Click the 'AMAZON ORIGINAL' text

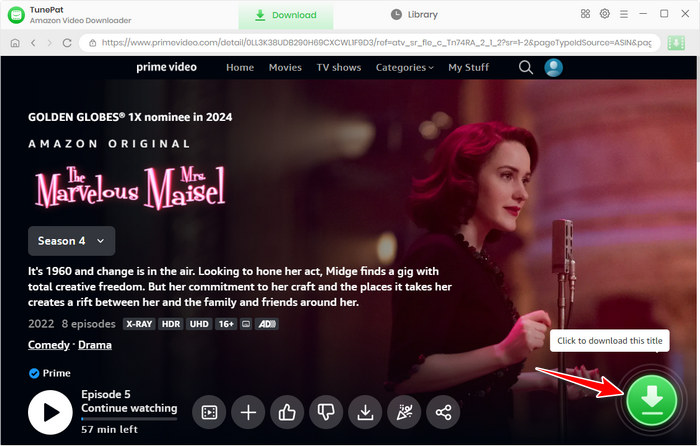click(109, 144)
